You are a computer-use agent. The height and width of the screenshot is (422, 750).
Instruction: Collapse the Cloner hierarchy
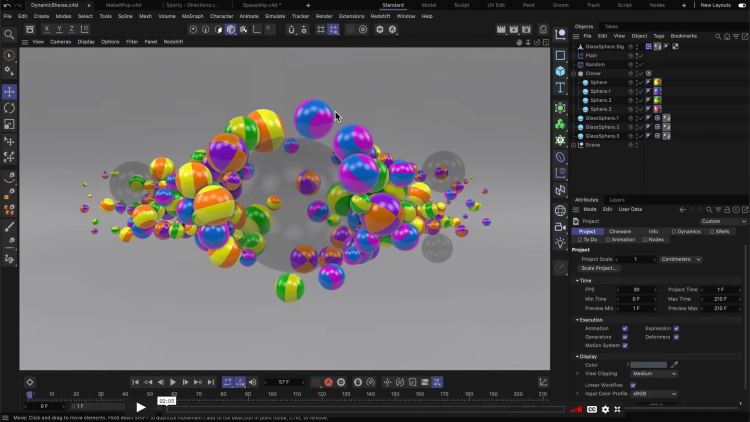(574, 74)
